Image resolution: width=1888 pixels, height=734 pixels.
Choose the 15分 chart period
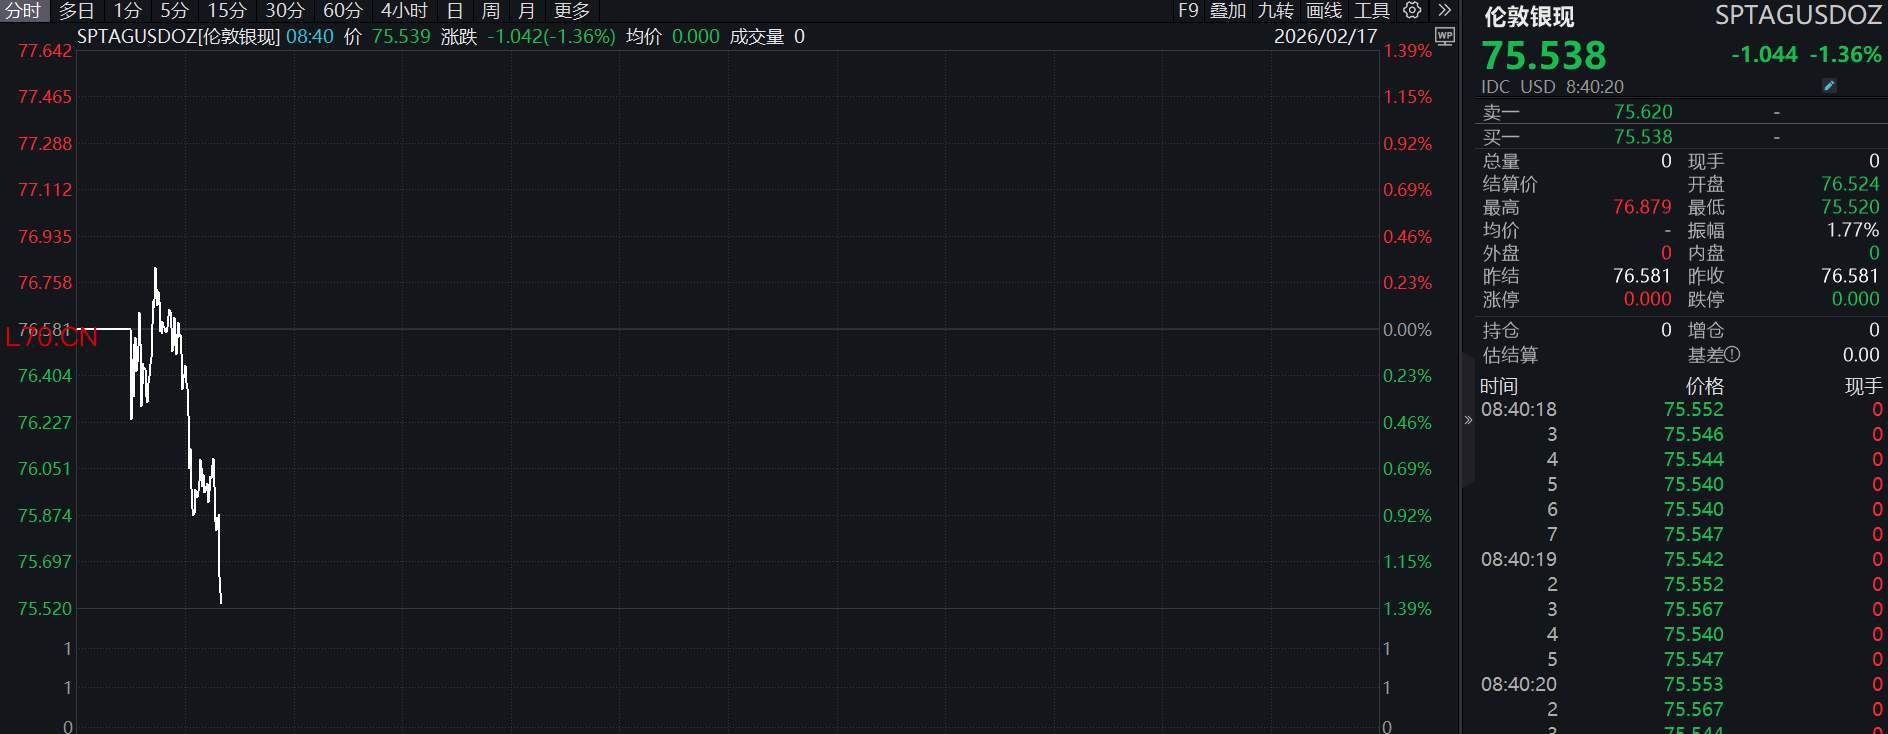tap(227, 10)
